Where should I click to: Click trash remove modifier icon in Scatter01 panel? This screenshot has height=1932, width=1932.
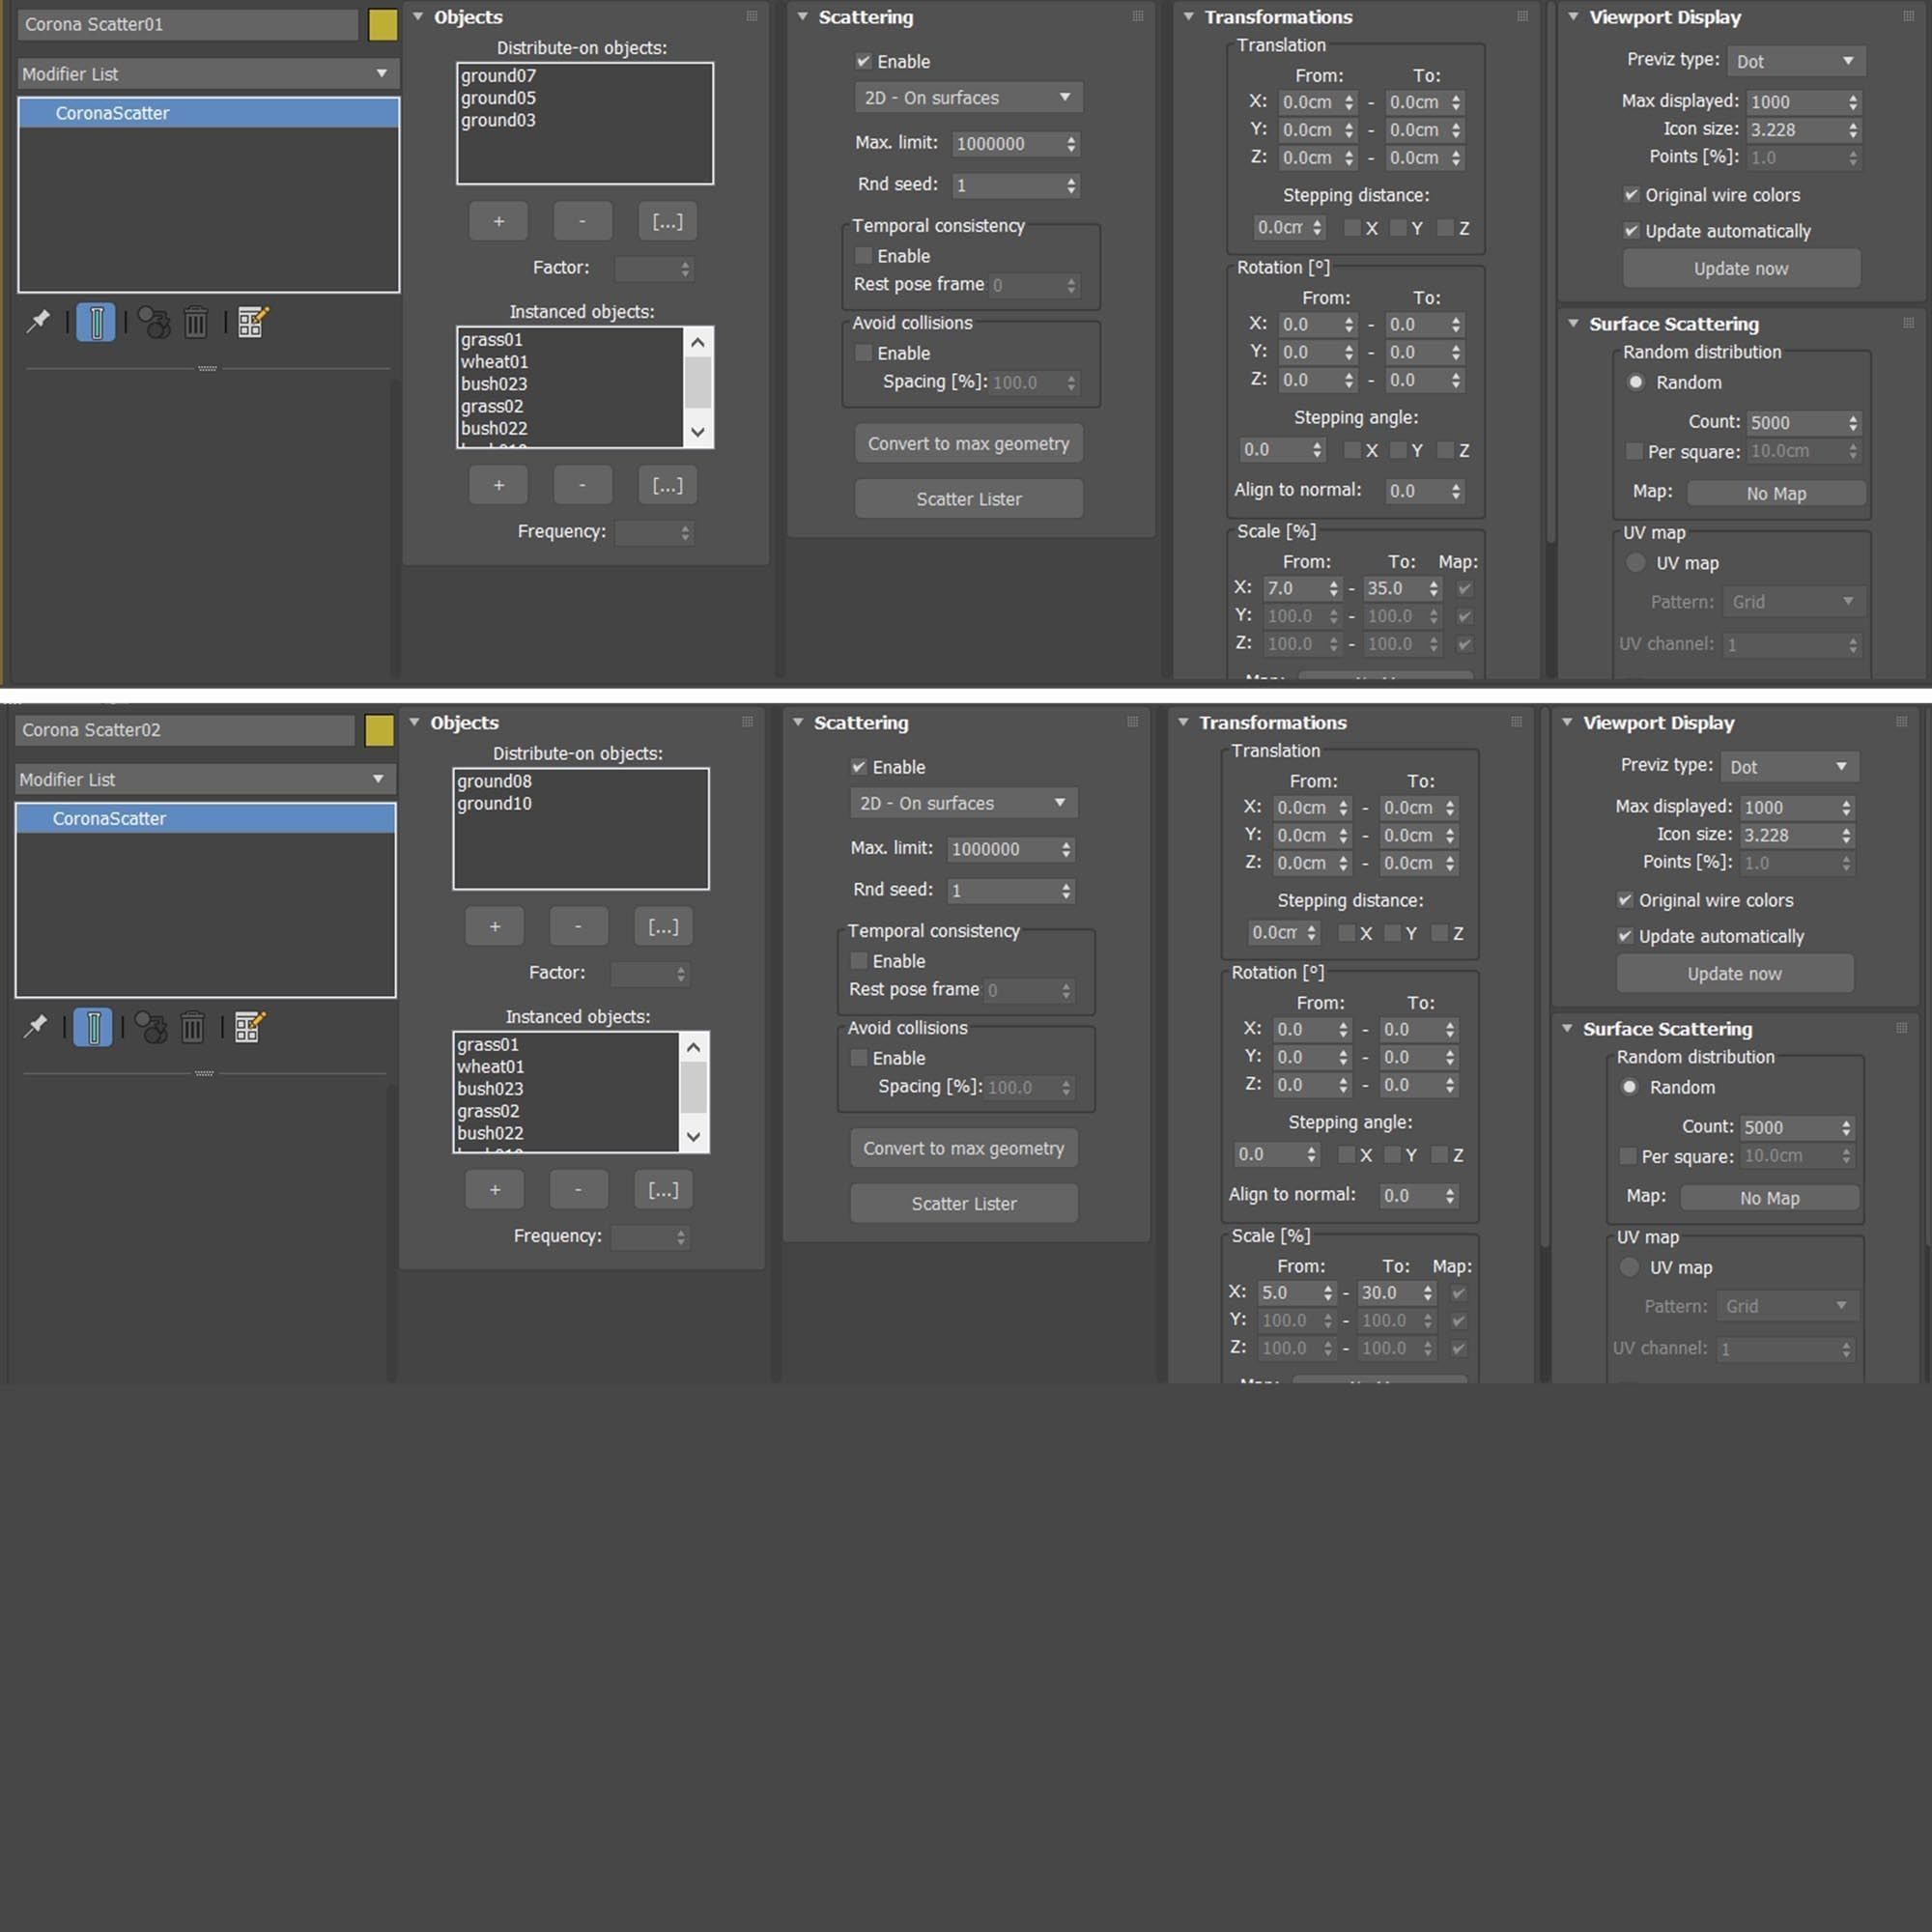[x=196, y=322]
